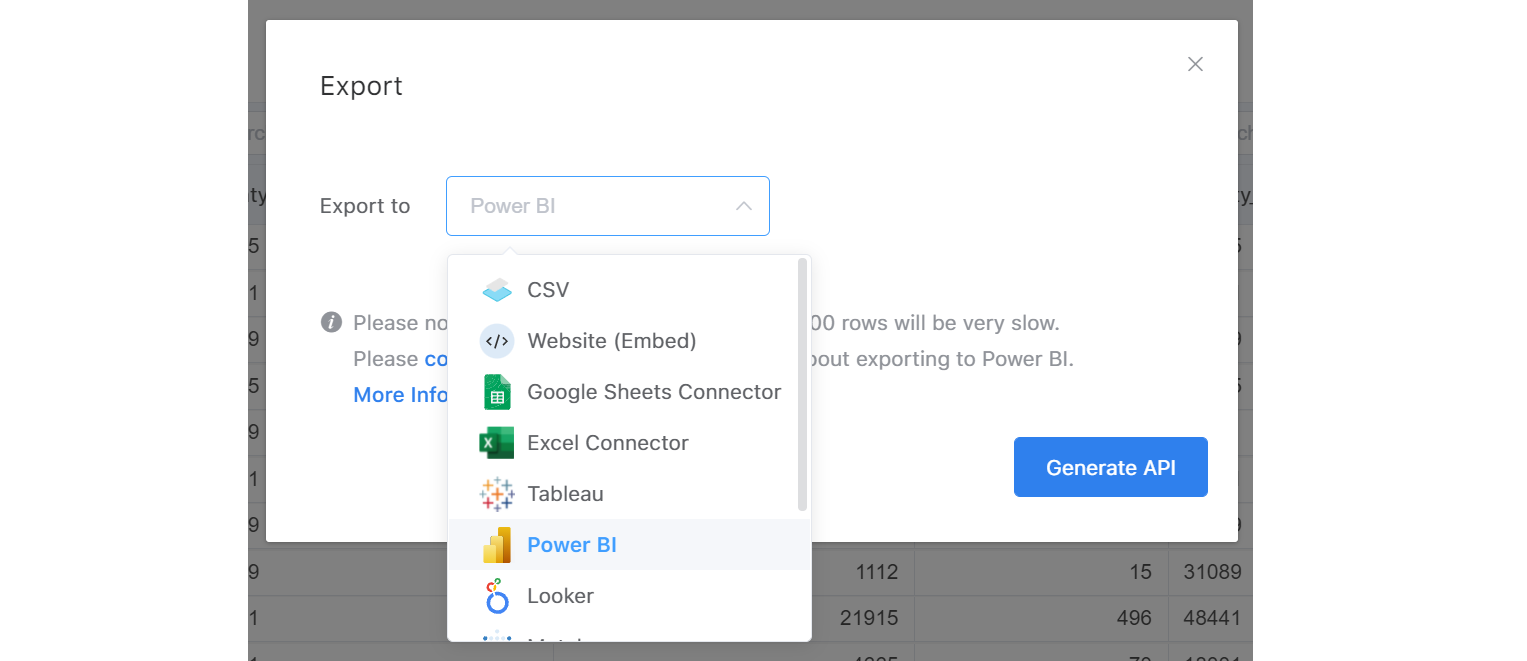Image resolution: width=1527 pixels, height=661 pixels.
Task: Click the Website Embed code icon
Action: (497, 341)
